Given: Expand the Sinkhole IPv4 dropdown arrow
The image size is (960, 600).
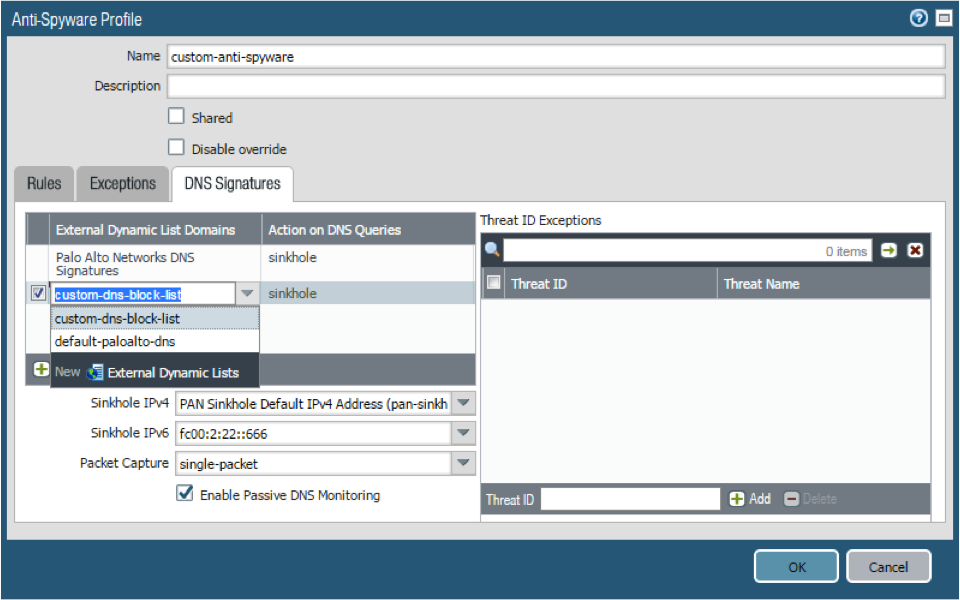Looking at the screenshot, I should pyautogui.click(x=463, y=403).
